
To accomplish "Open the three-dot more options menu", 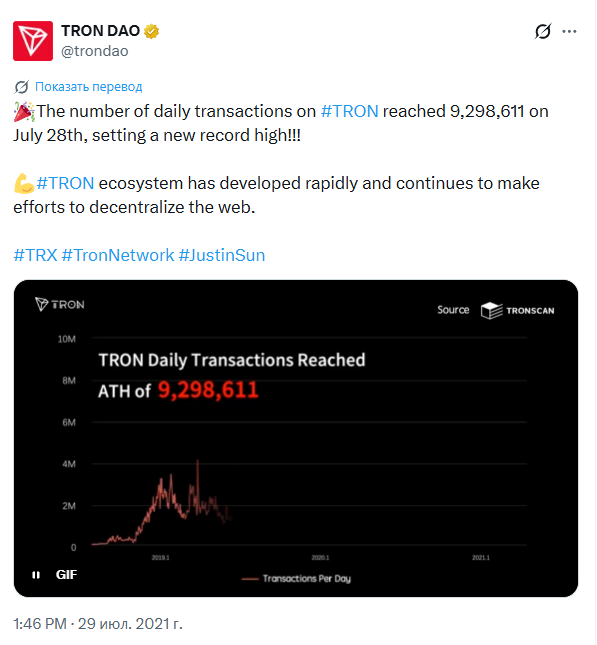I will click(x=569, y=31).
